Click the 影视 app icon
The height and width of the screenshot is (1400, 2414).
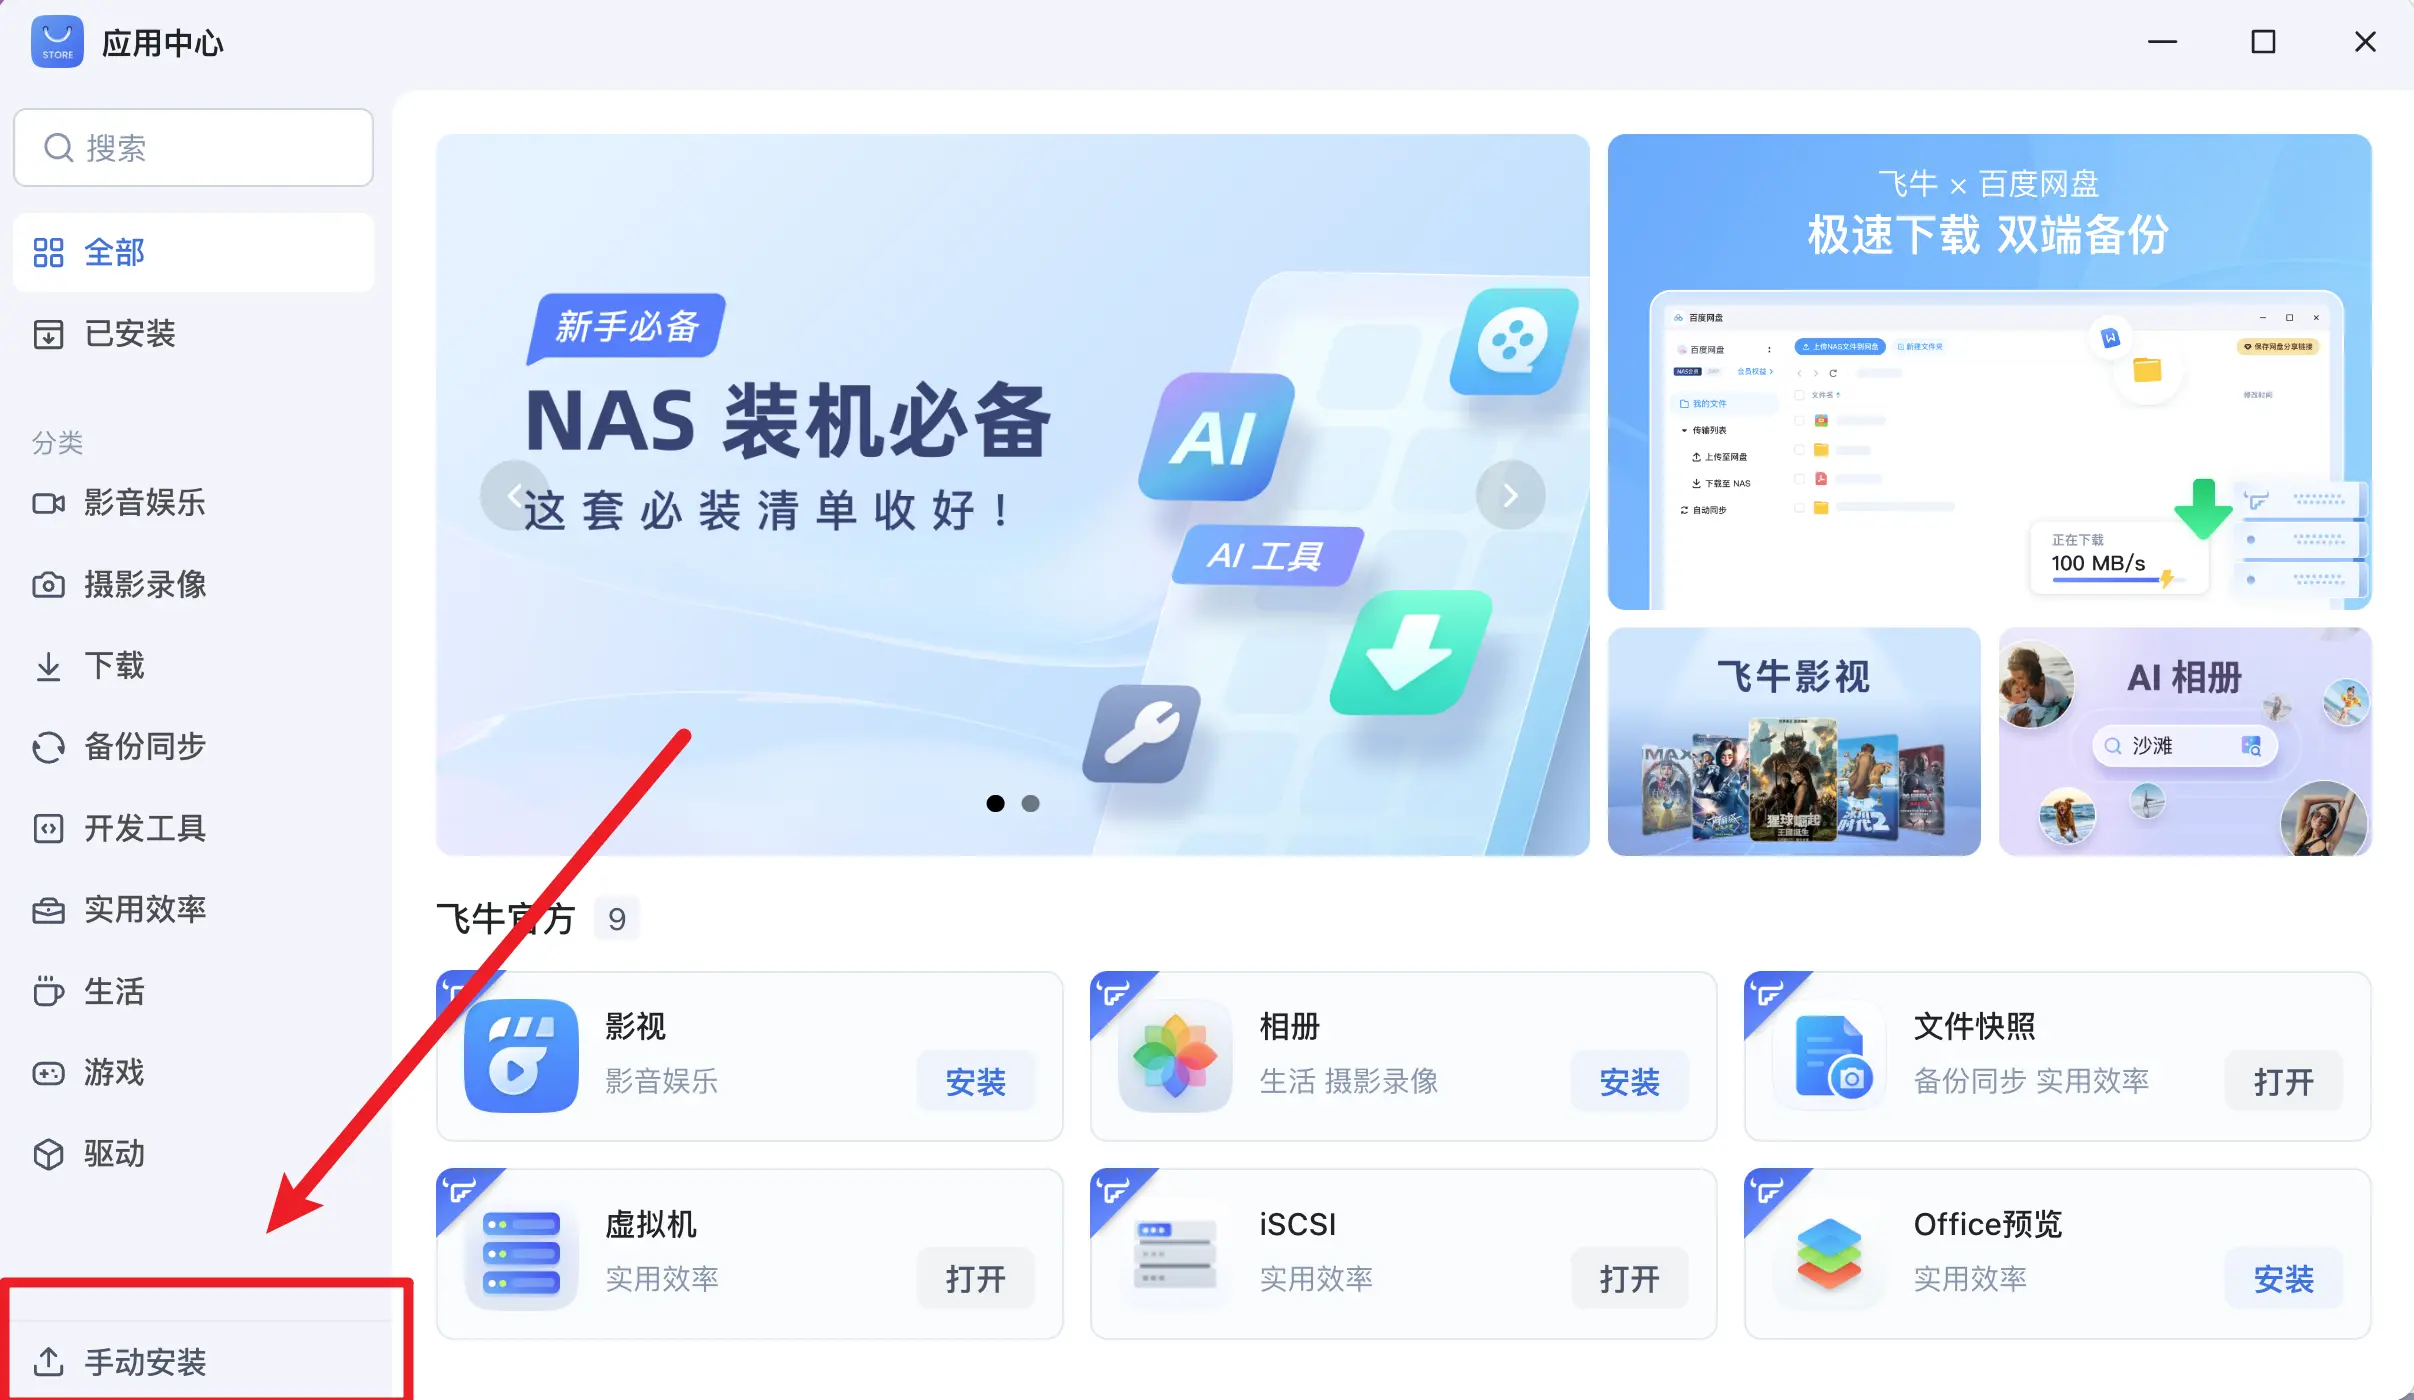click(521, 1055)
